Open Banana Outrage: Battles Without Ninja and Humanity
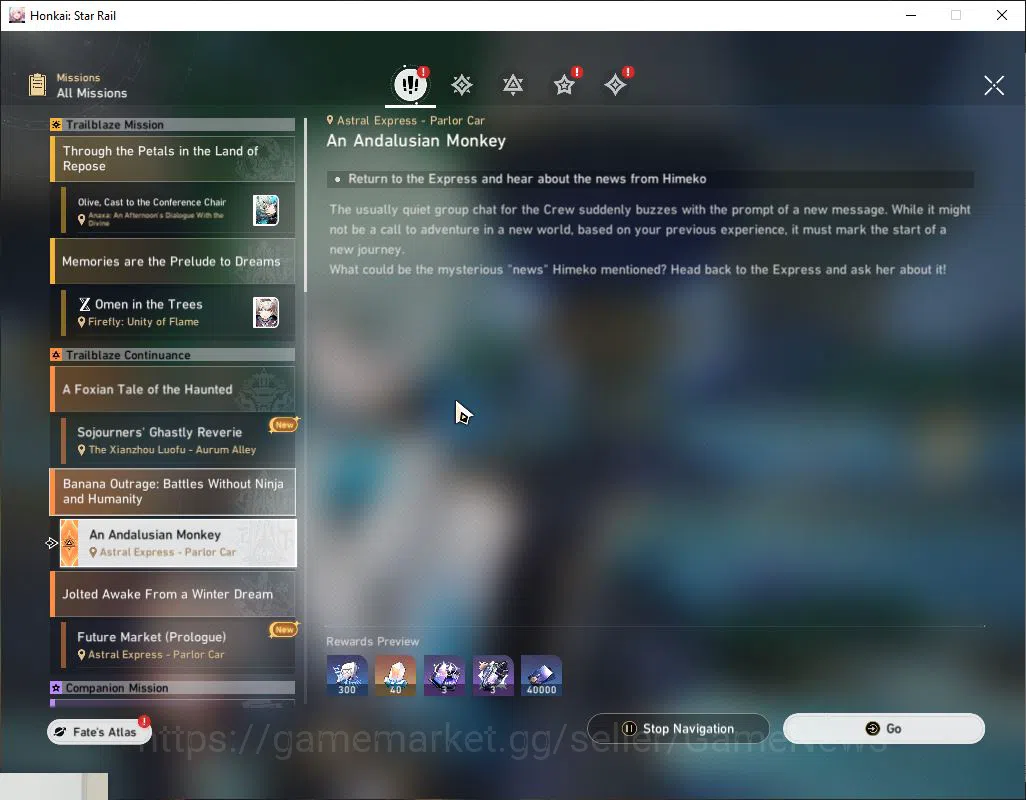1026x800 pixels. 173,491
